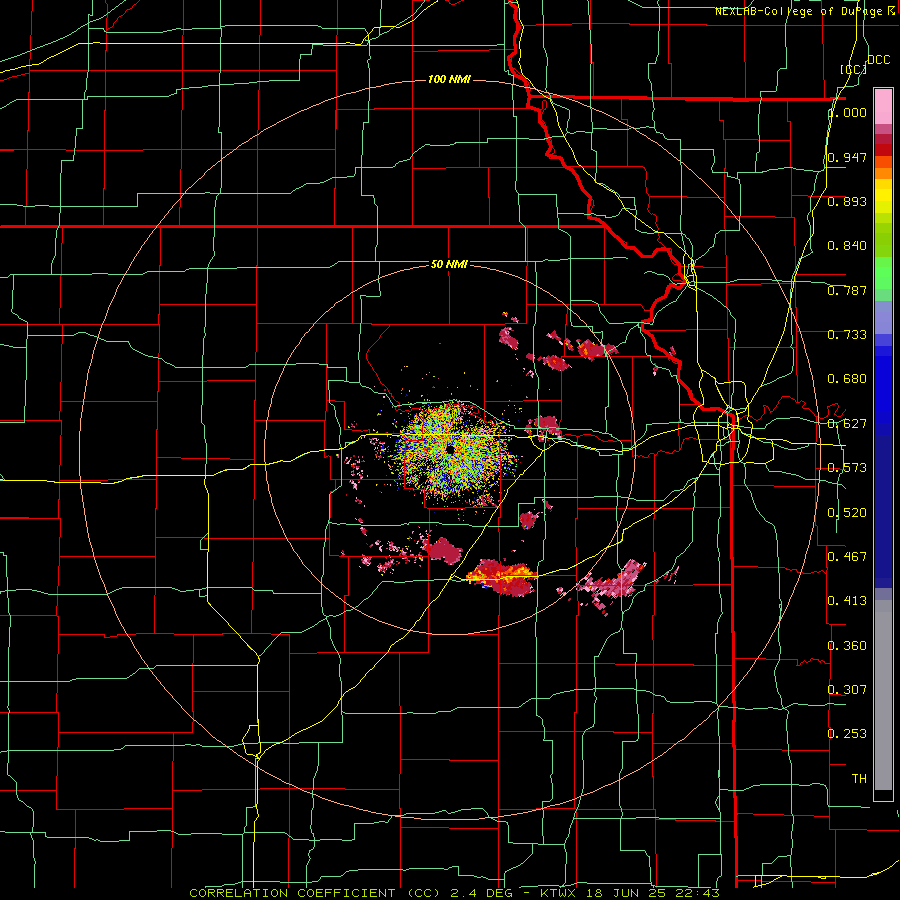Pick the gray lower segment of the color bar
The height and width of the screenshot is (900, 900).
point(883,695)
